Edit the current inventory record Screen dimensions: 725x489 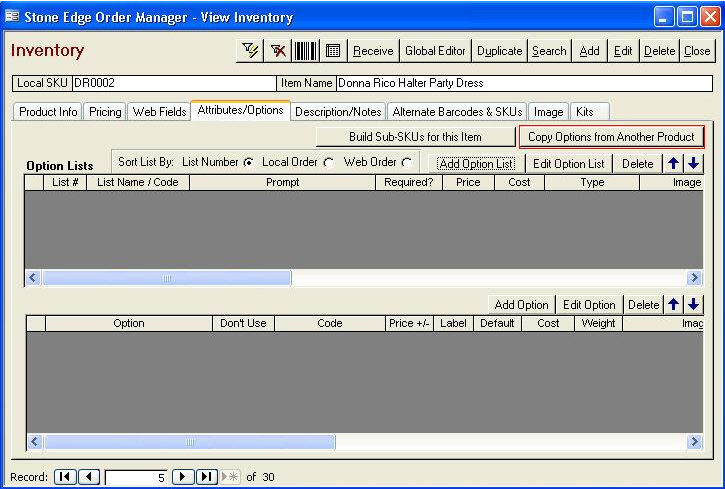point(623,50)
